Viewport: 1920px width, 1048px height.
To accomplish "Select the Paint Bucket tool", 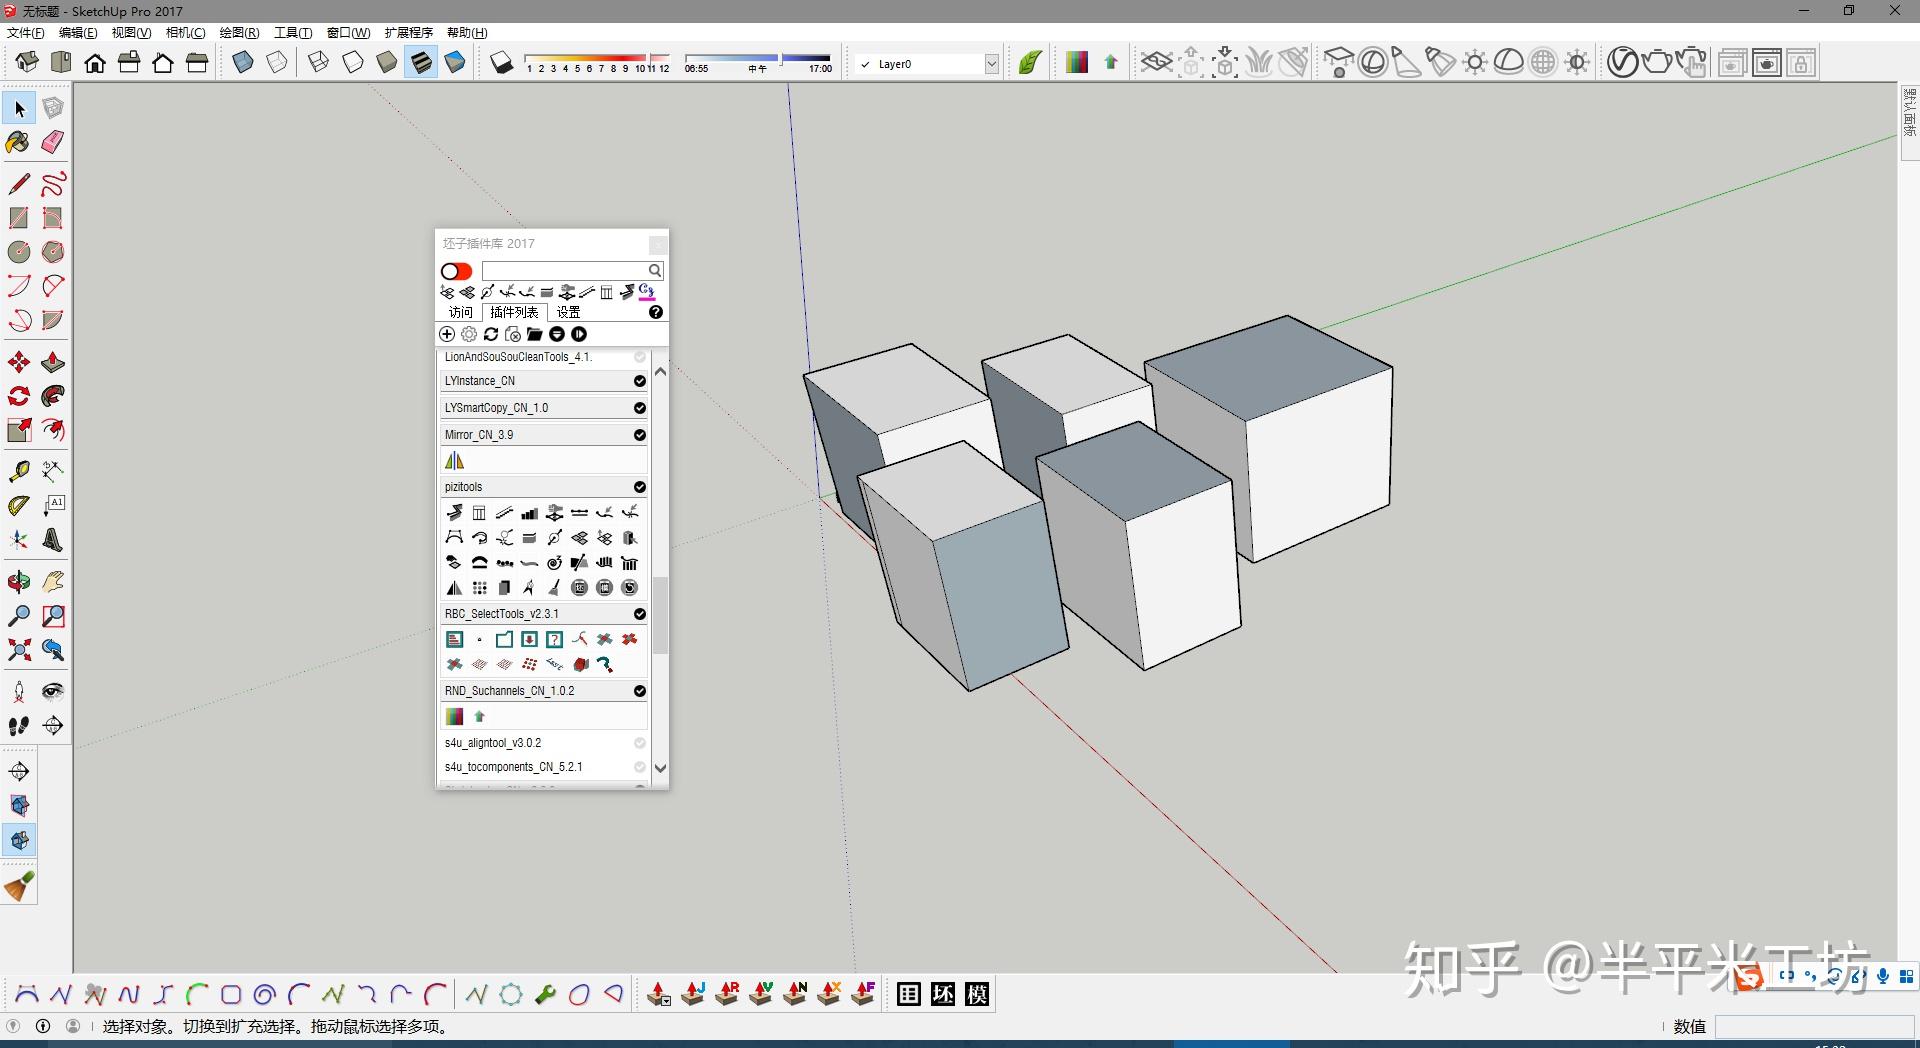I will pos(18,142).
